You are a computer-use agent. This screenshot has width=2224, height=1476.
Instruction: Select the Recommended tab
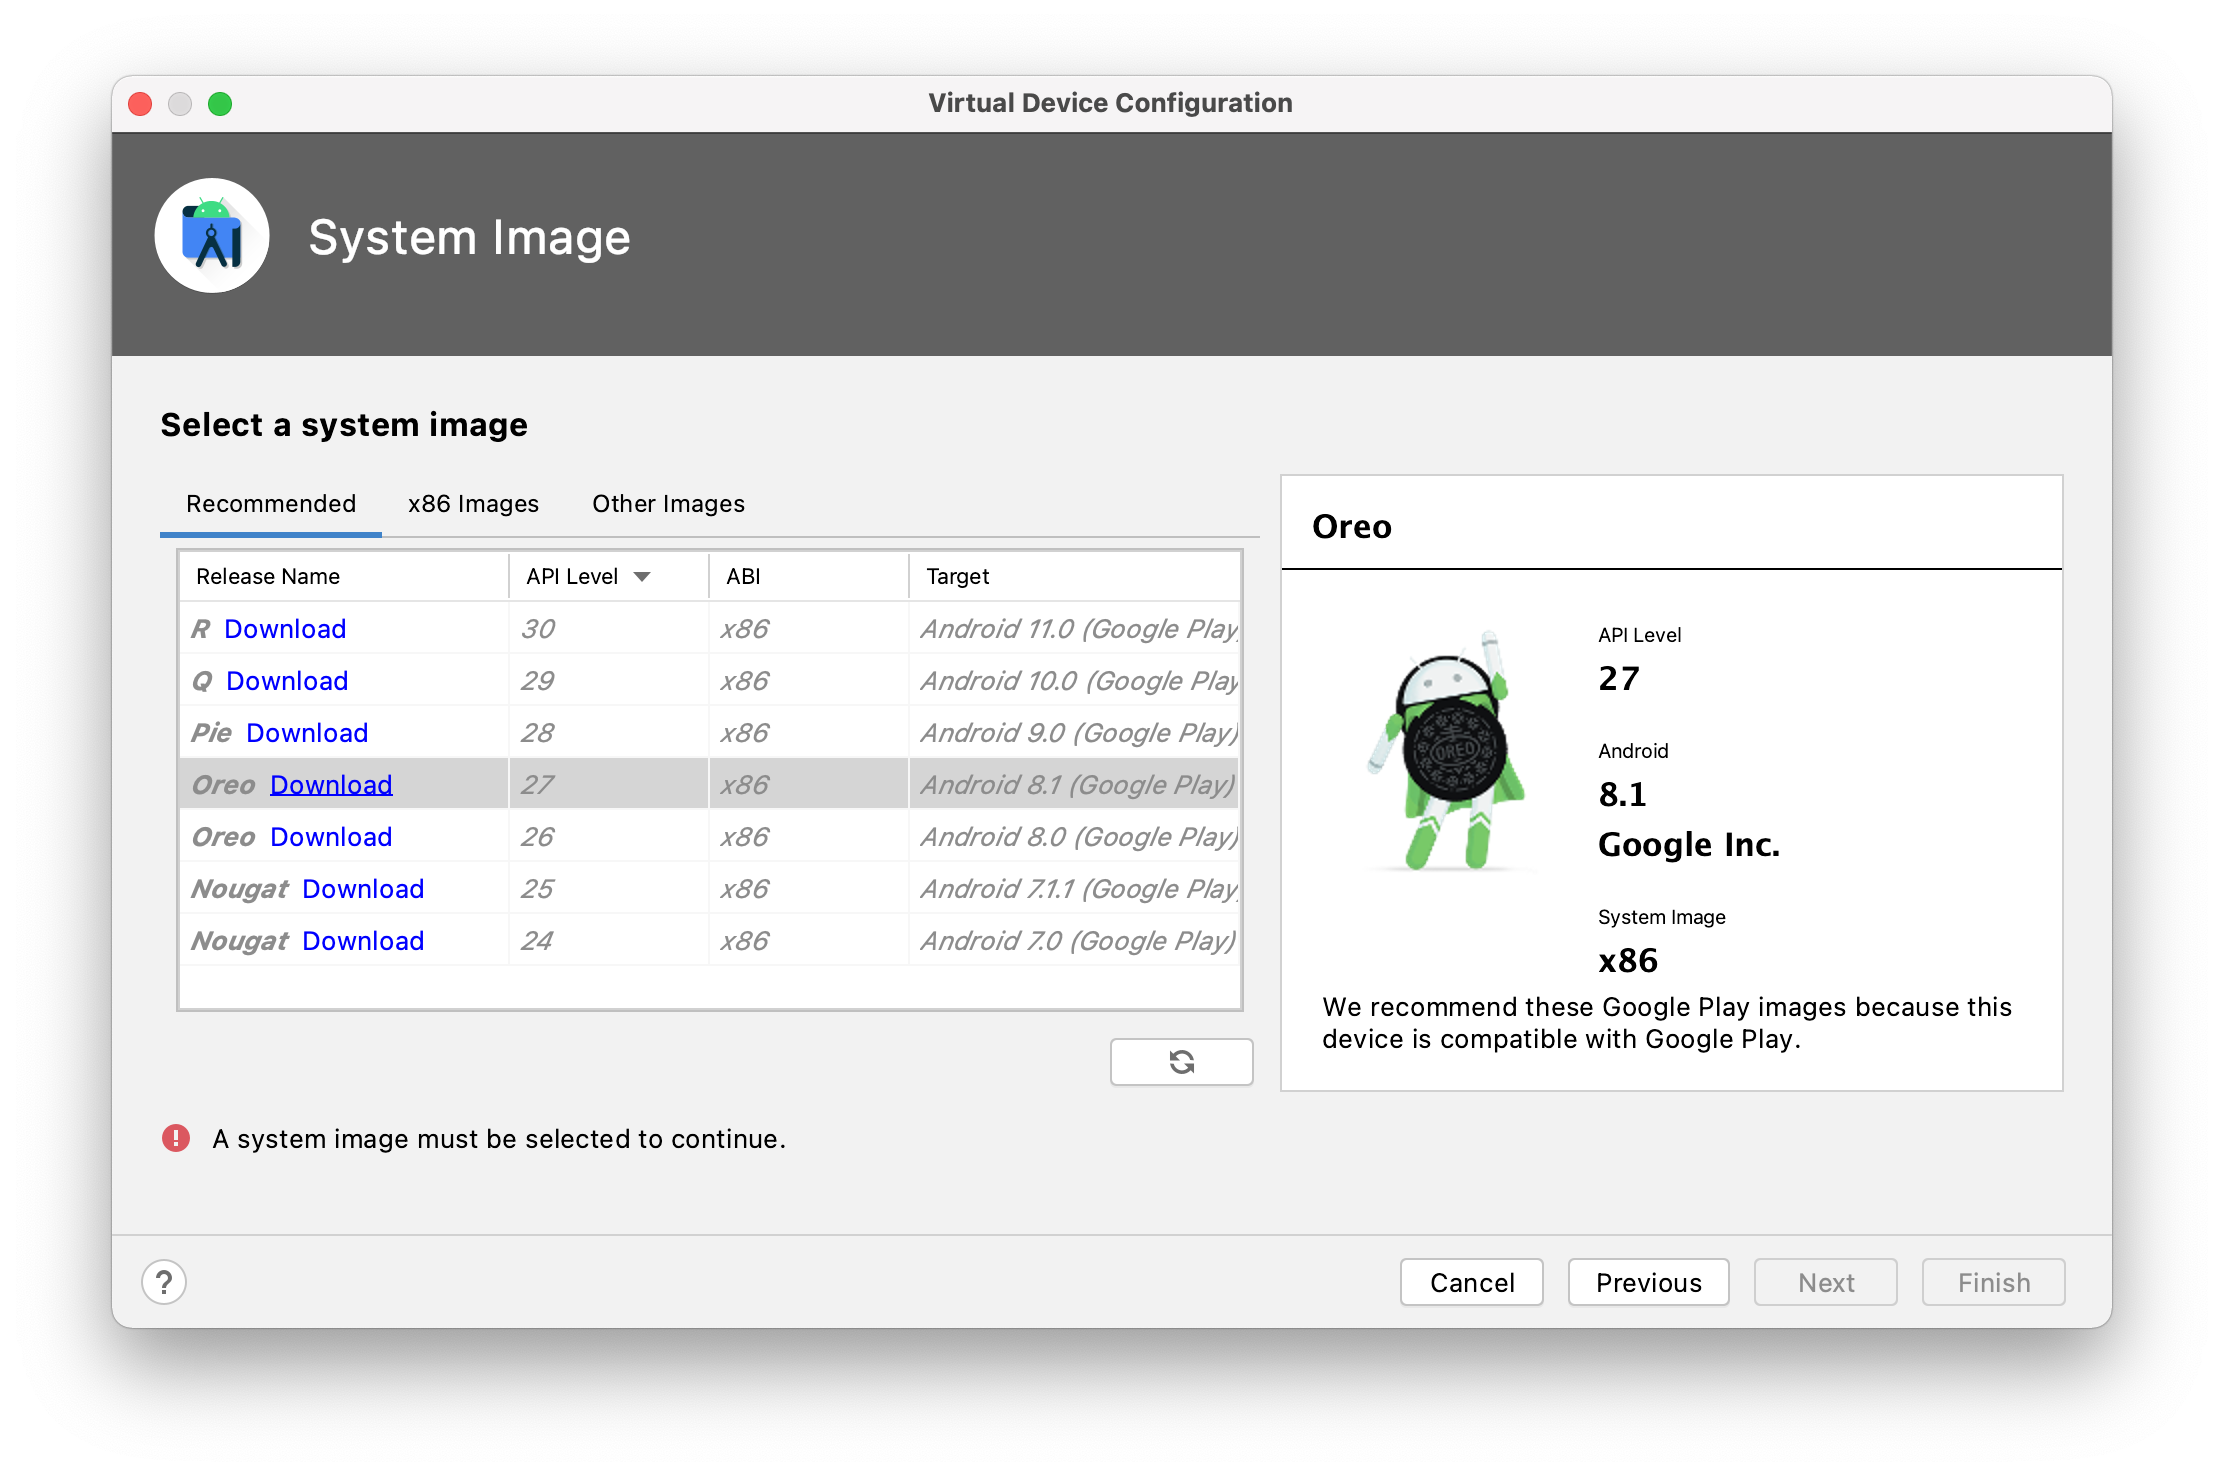coord(271,504)
